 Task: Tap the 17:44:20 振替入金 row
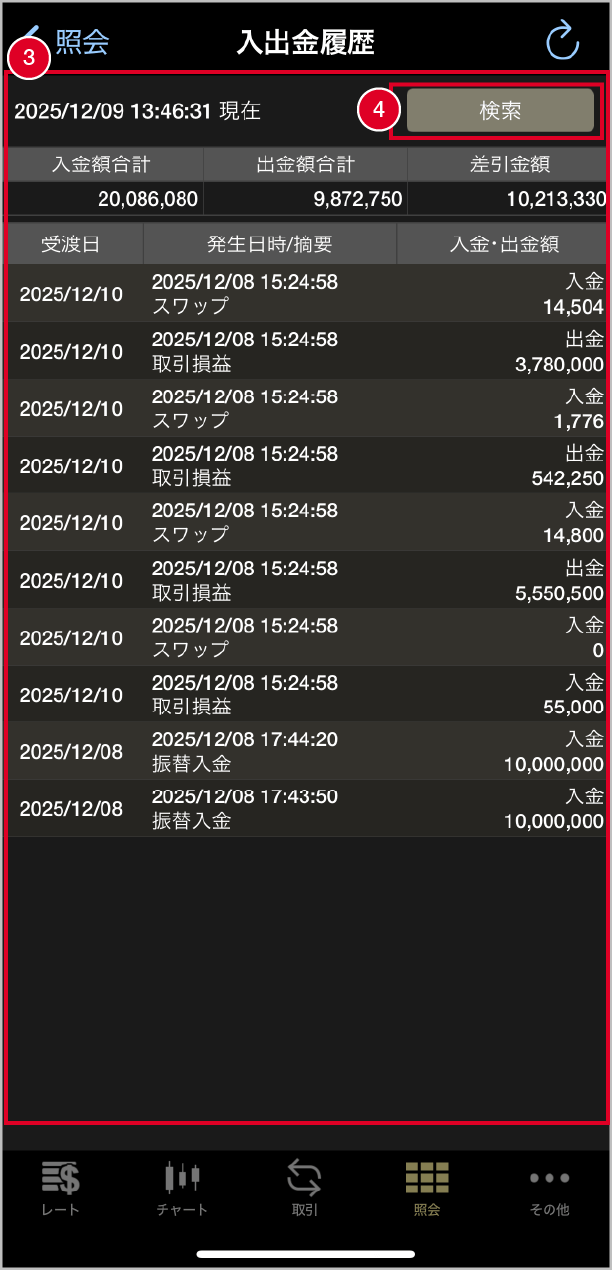(x=306, y=752)
